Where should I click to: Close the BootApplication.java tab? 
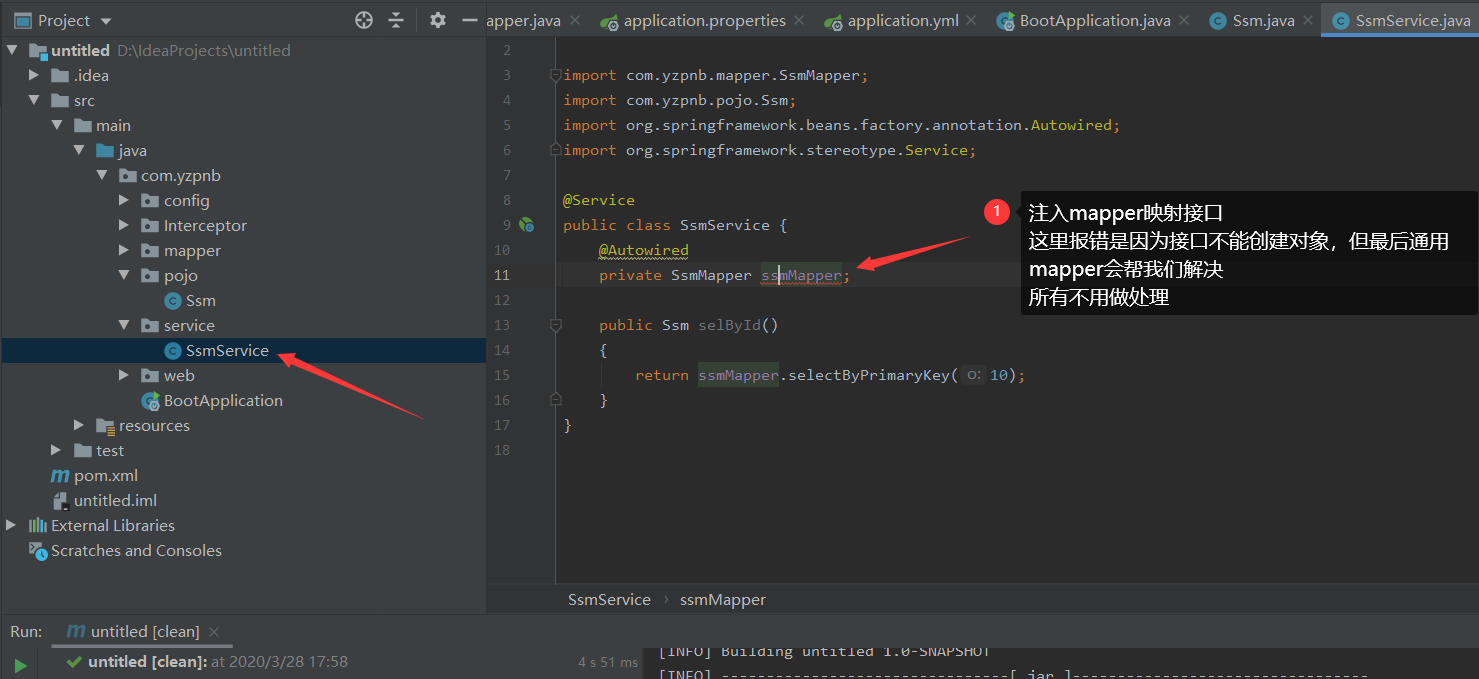pos(1183,20)
